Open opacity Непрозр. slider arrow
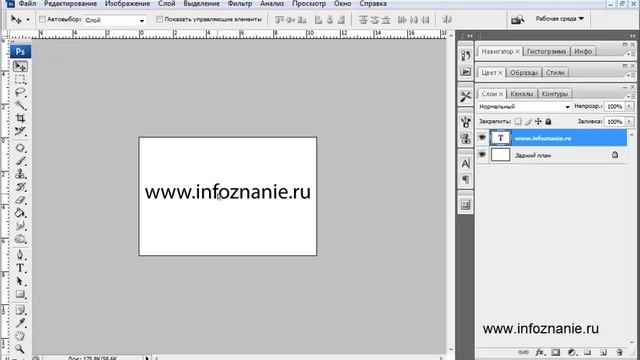The image size is (640, 360). pyautogui.click(x=629, y=106)
